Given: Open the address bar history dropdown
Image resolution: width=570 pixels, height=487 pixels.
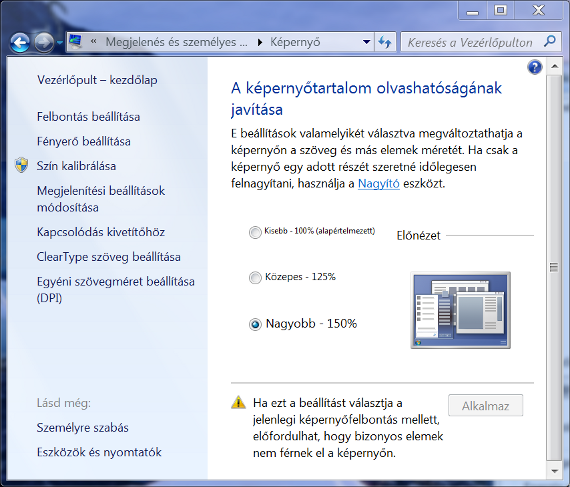Looking at the screenshot, I should [366, 42].
